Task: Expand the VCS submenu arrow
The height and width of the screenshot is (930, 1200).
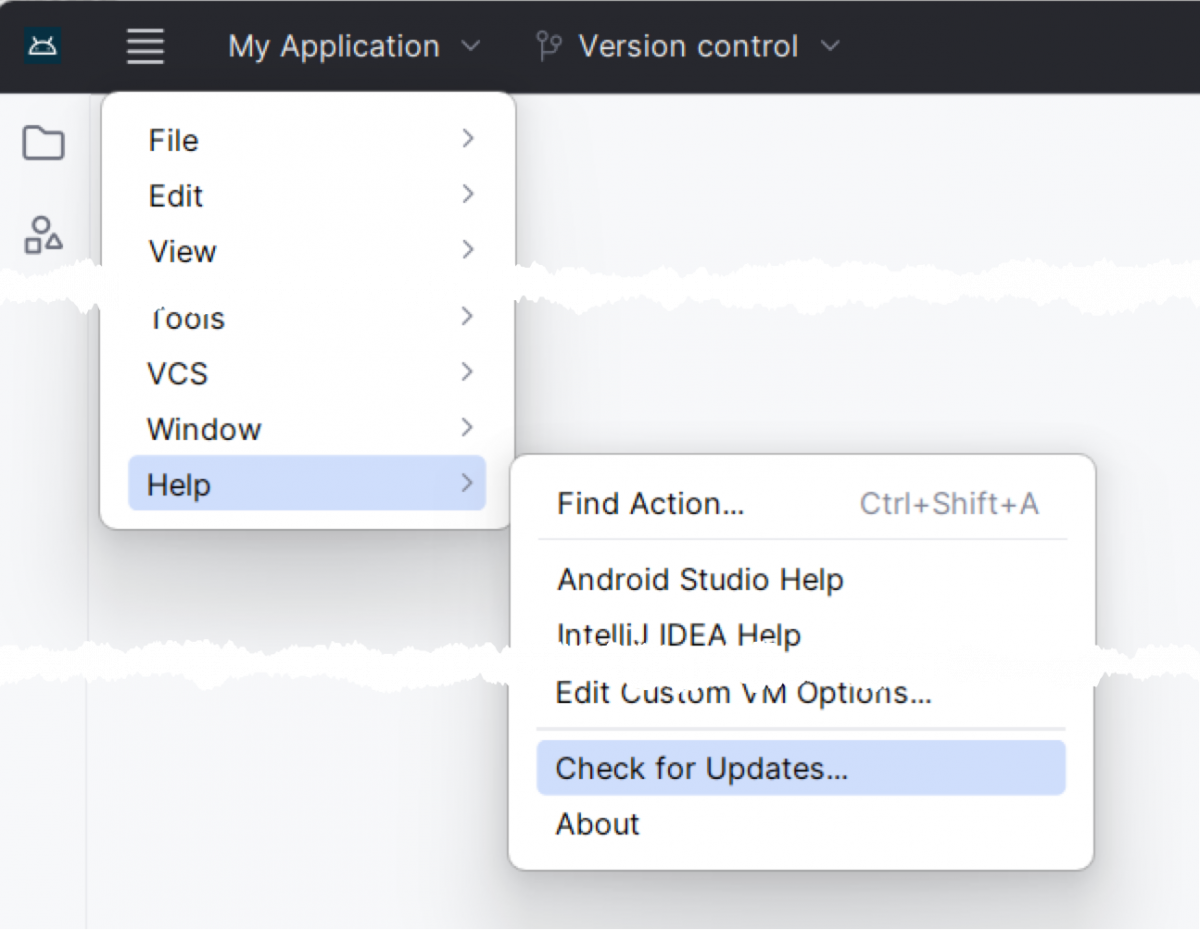Action: [467, 372]
